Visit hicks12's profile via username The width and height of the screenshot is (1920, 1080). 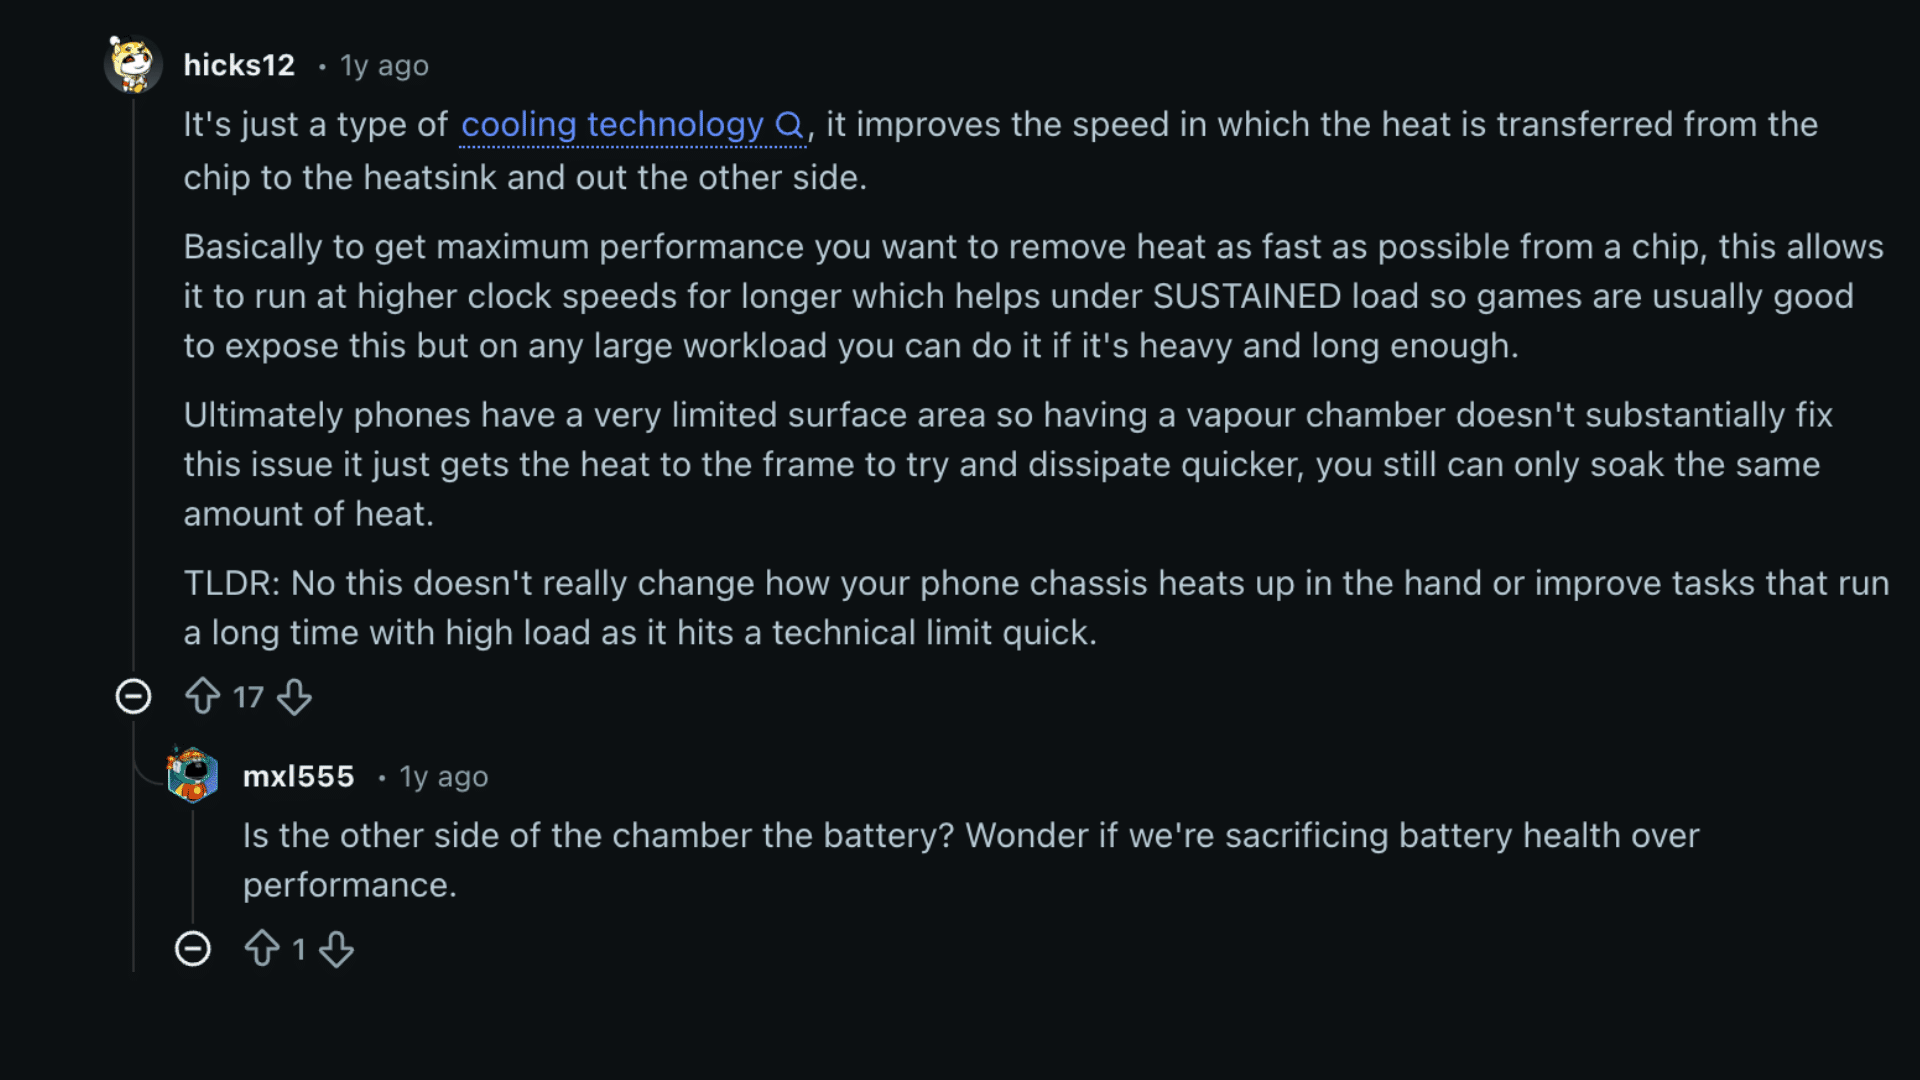[x=238, y=64]
